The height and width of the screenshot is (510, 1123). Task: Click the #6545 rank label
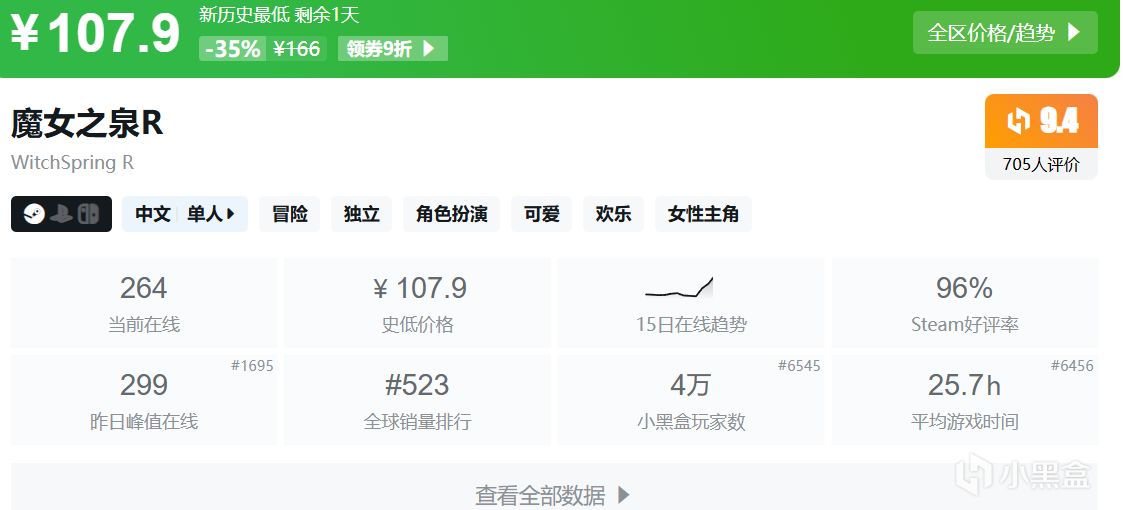tap(799, 366)
